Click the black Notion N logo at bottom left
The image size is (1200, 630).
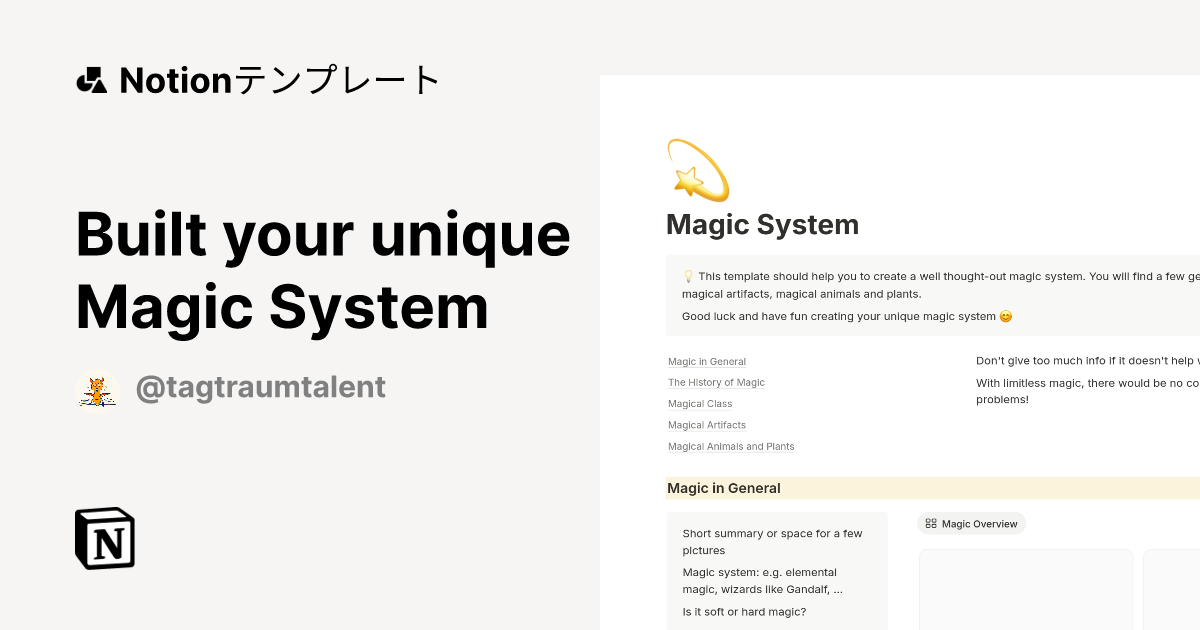(x=105, y=538)
